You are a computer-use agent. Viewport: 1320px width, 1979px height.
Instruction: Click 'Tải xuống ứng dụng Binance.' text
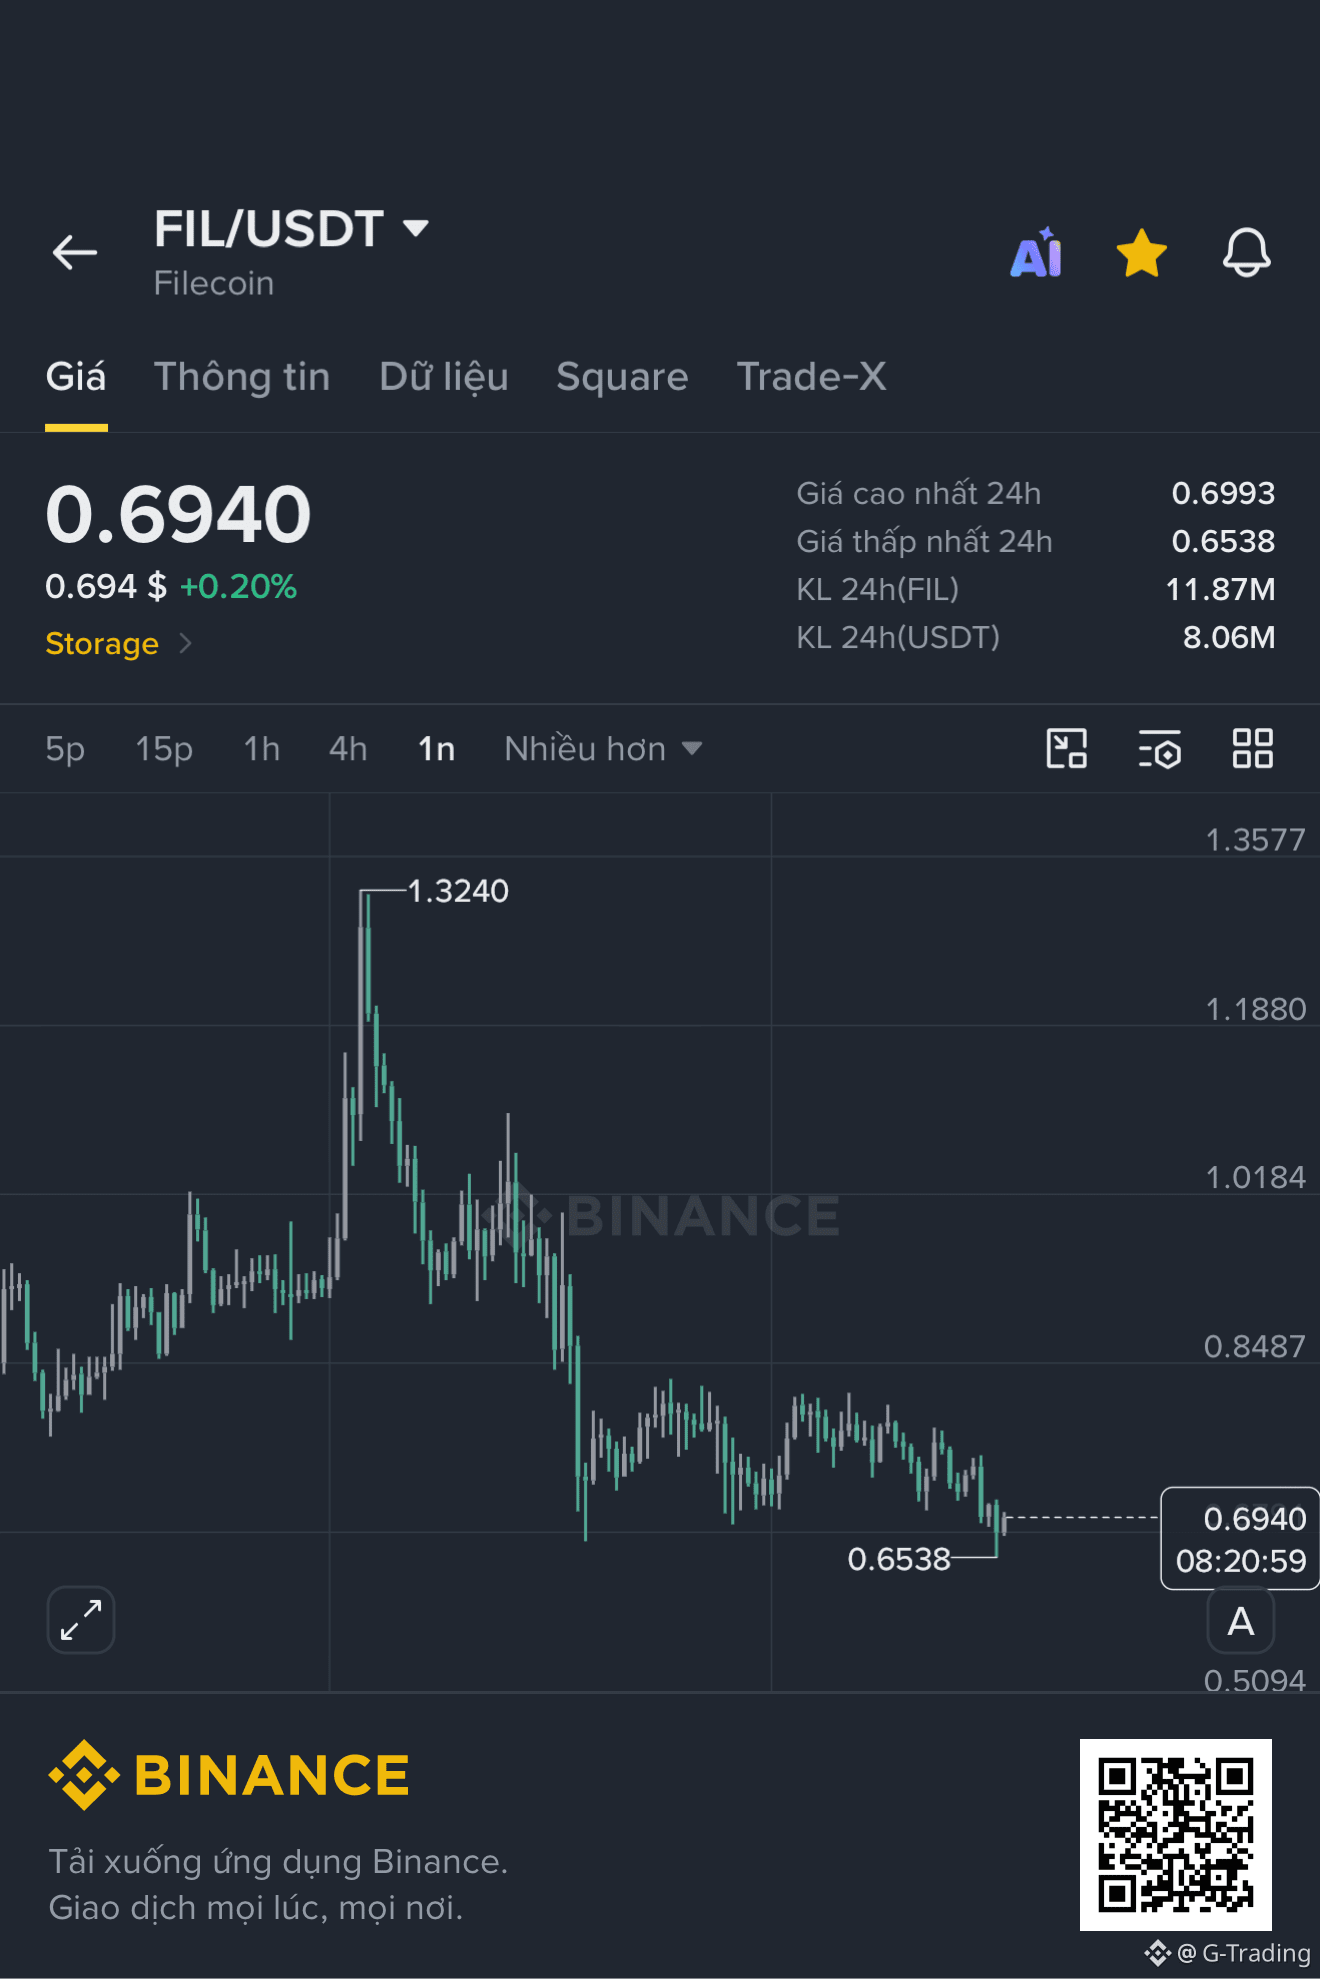pos(278,1862)
